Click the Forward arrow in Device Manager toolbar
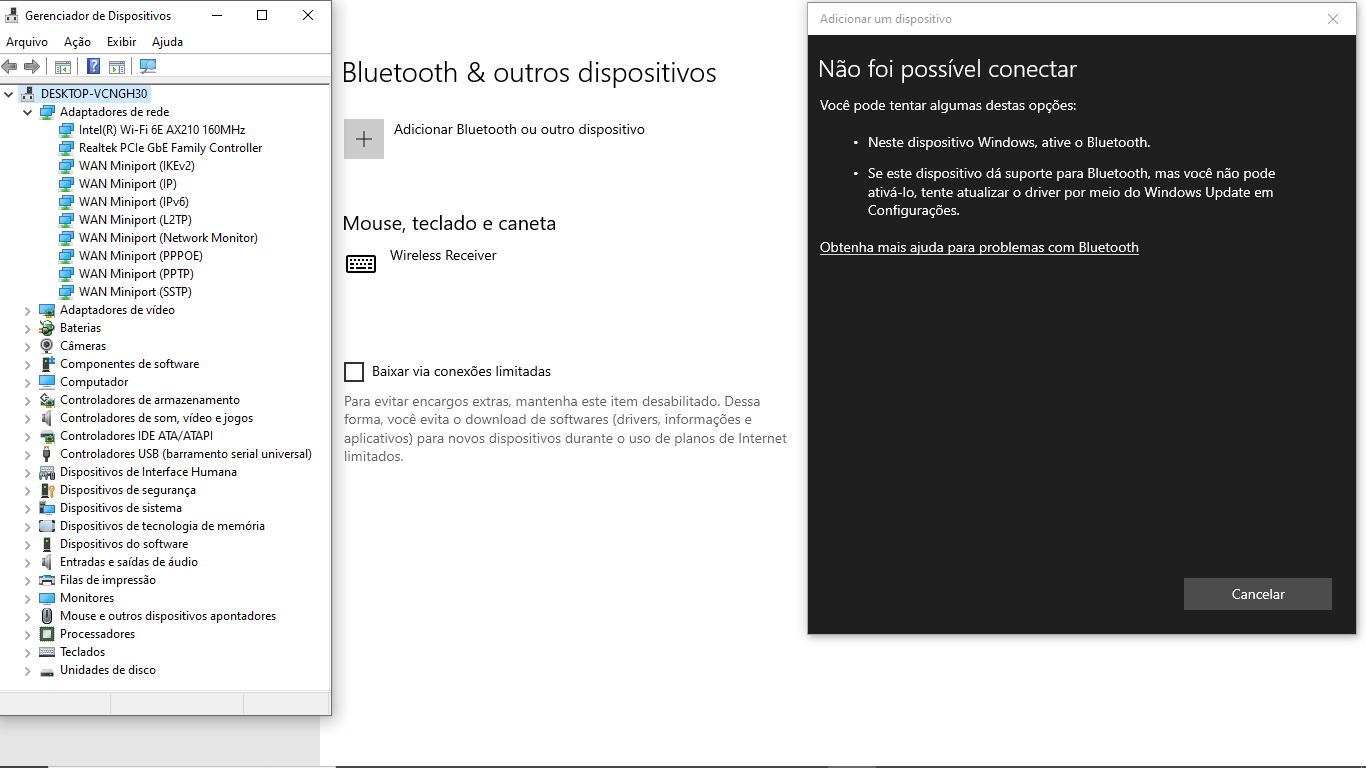This screenshot has width=1366, height=768. click(x=32, y=66)
